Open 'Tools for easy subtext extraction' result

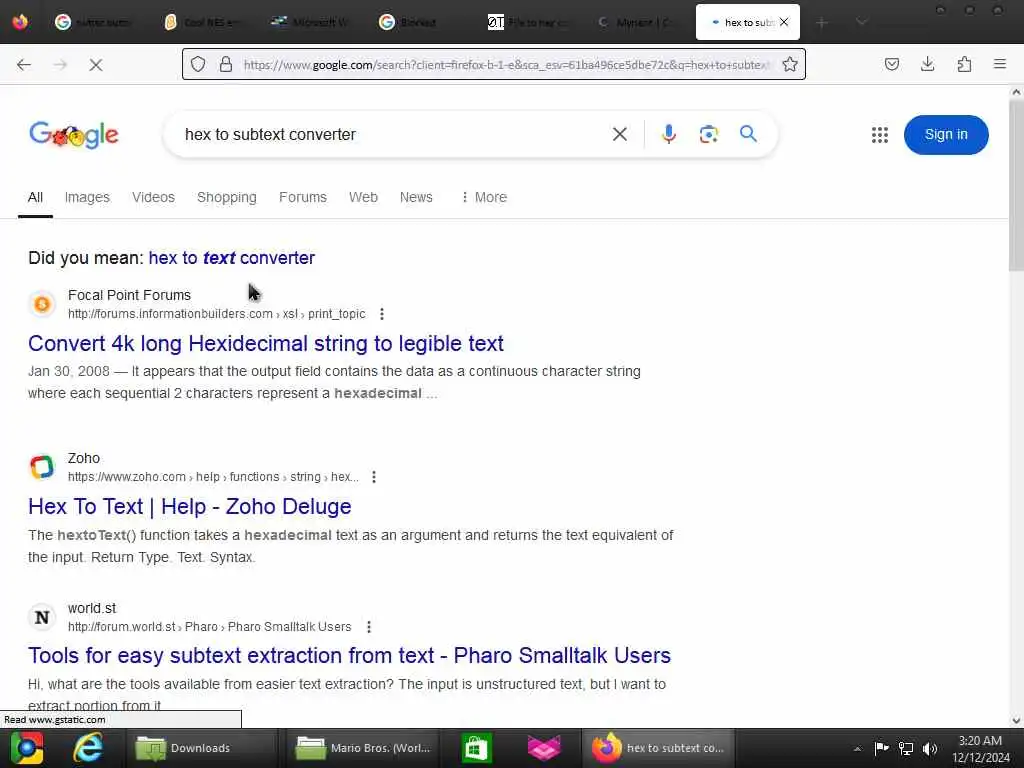point(349,656)
